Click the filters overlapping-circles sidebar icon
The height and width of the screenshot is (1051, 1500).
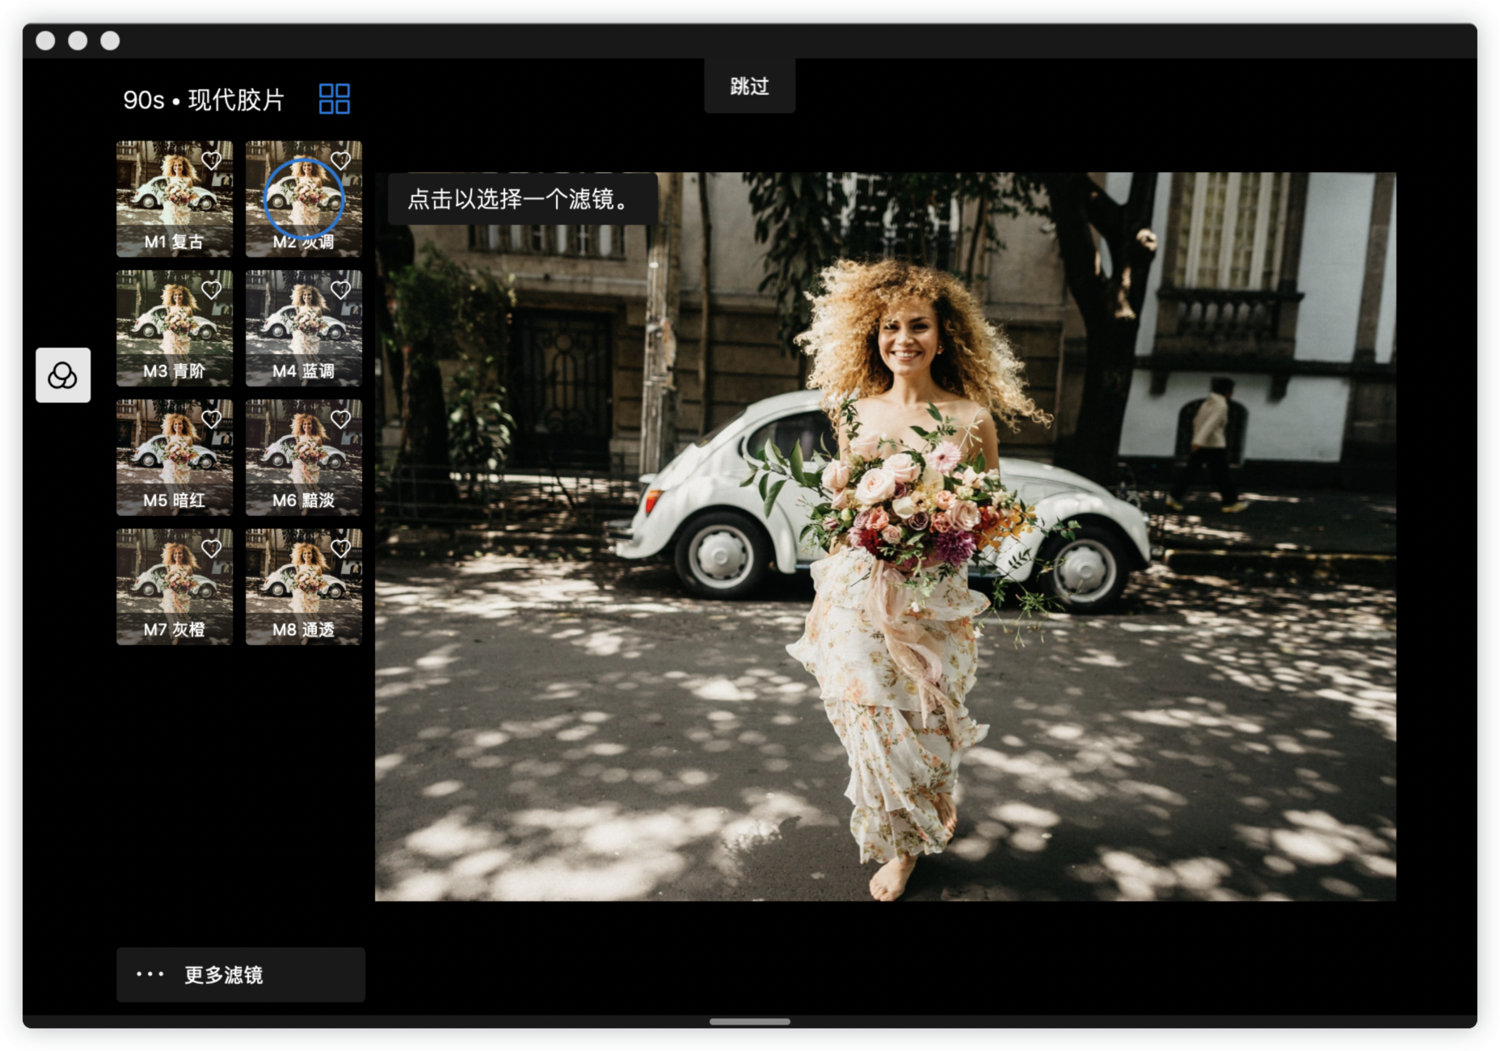point(63,375)
